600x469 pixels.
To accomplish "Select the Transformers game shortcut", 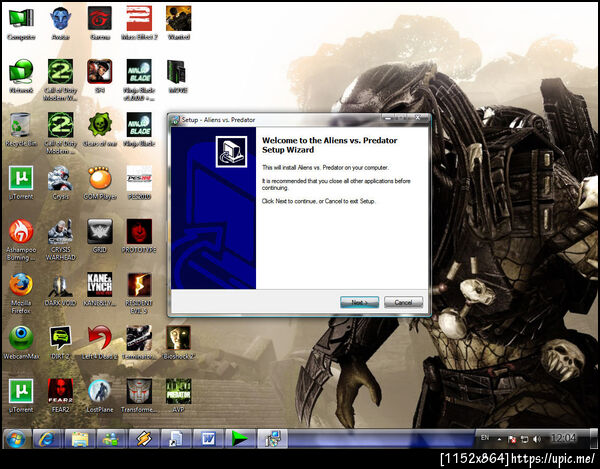I will 139,396.
